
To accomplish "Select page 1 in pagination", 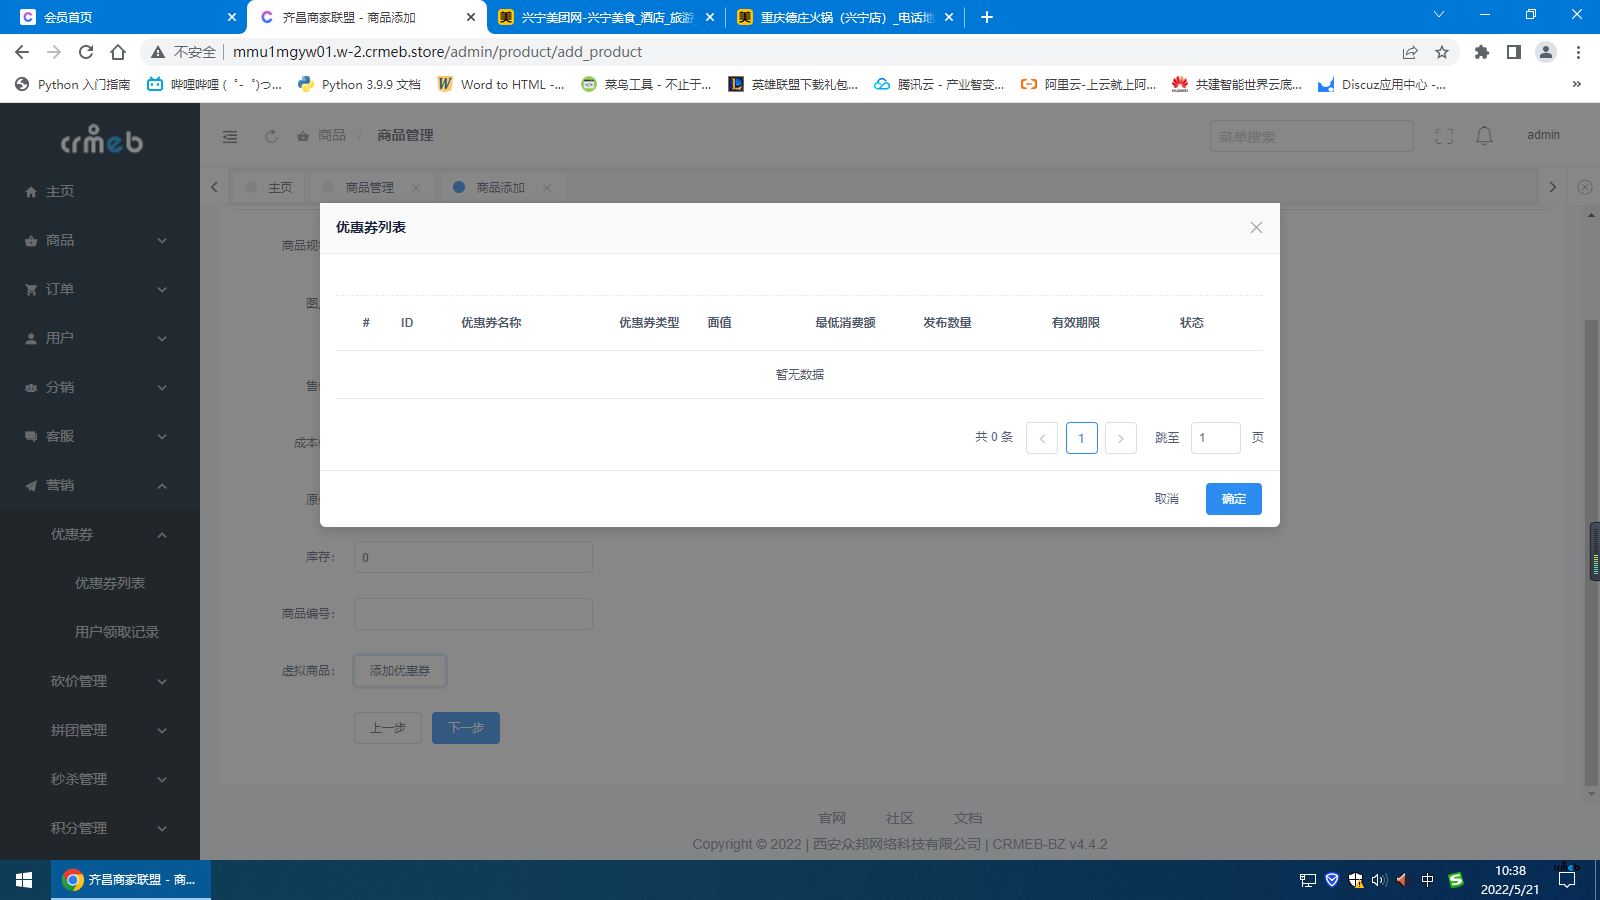I will coord(1082,438).
